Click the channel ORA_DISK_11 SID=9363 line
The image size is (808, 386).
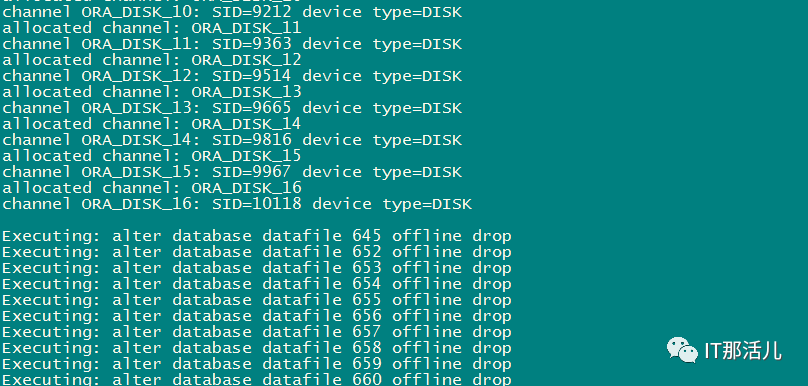coord(232,44)
